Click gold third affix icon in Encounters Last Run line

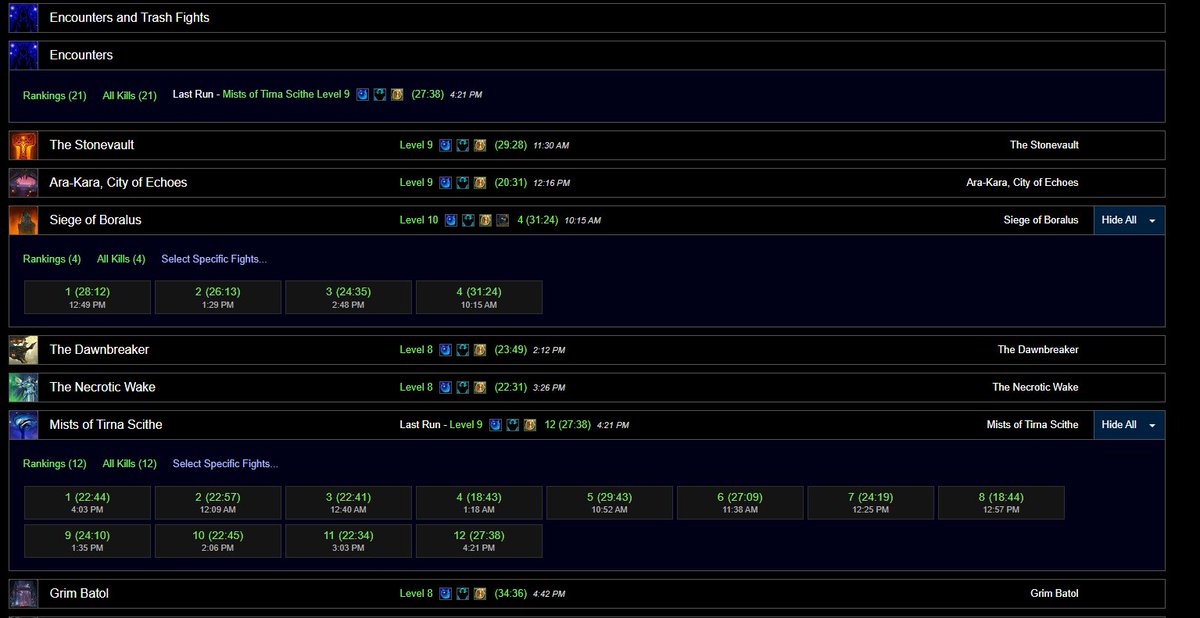[397, 94]
